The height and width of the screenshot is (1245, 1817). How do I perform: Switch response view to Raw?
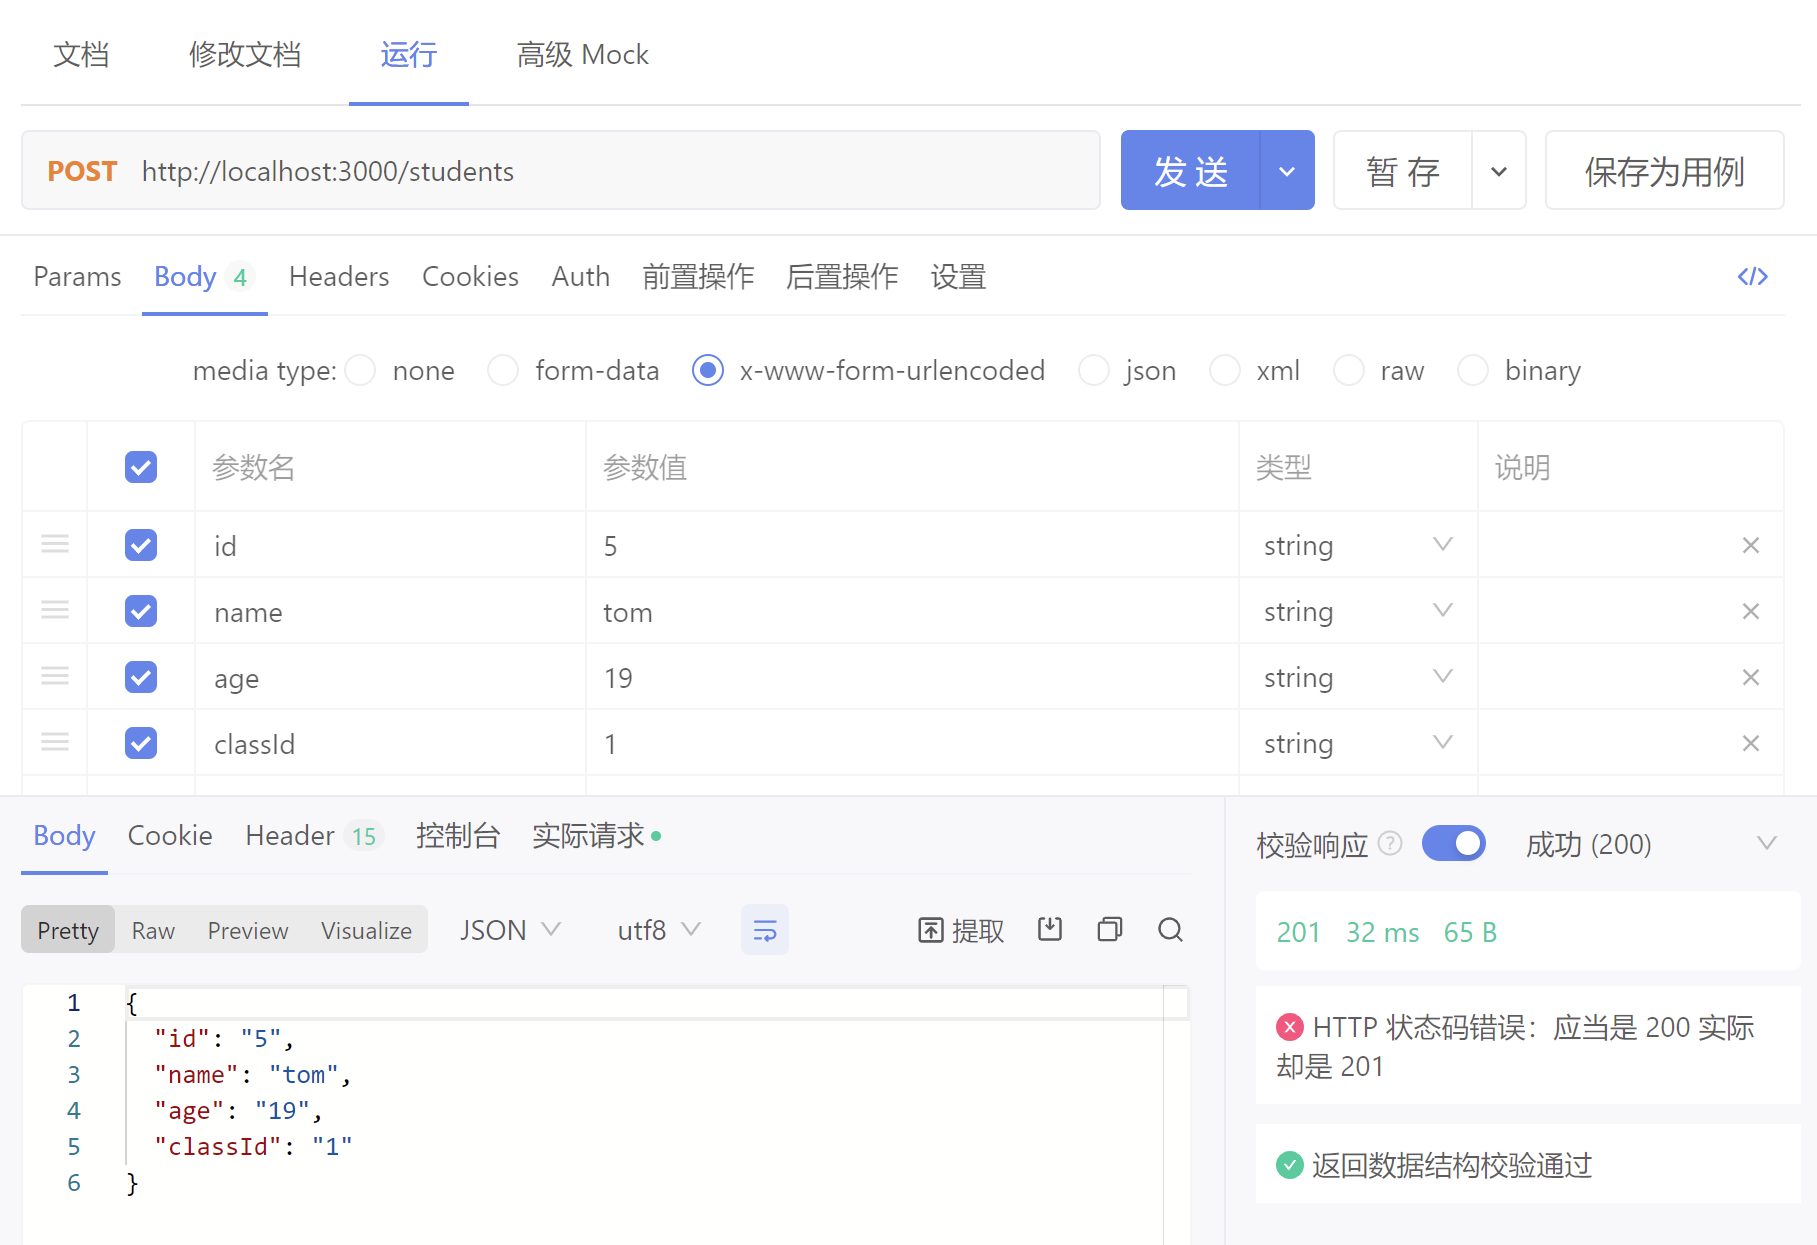pyautogui.click(x=153, y=930)
